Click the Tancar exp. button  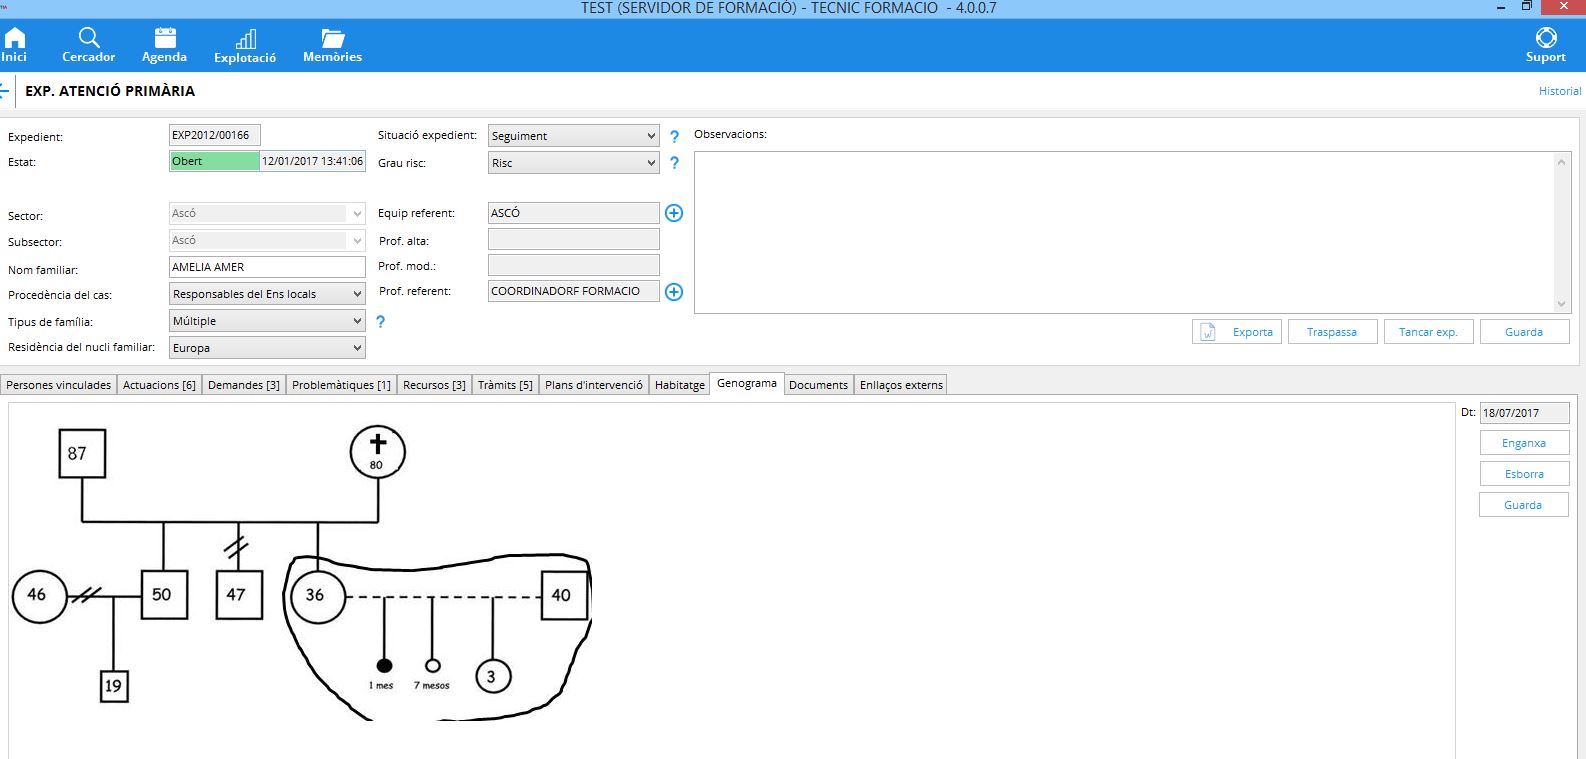pos(1428,332)
